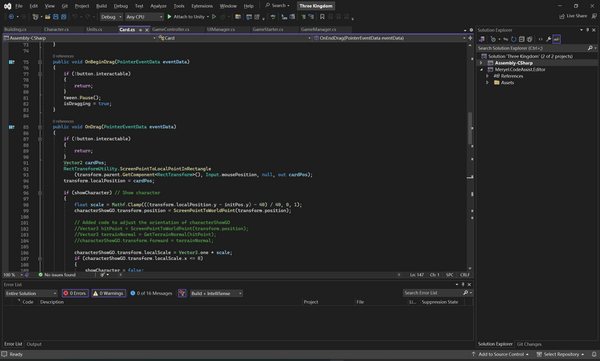Toggle the 0 of 16 Messages filter
The width and height of the screenshot is (600, 361).
coord(151,293)
